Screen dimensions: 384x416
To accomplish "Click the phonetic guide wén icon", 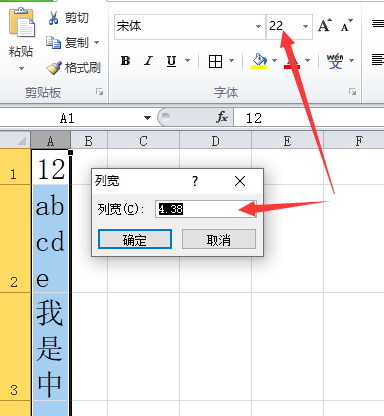I will [335, 61].
